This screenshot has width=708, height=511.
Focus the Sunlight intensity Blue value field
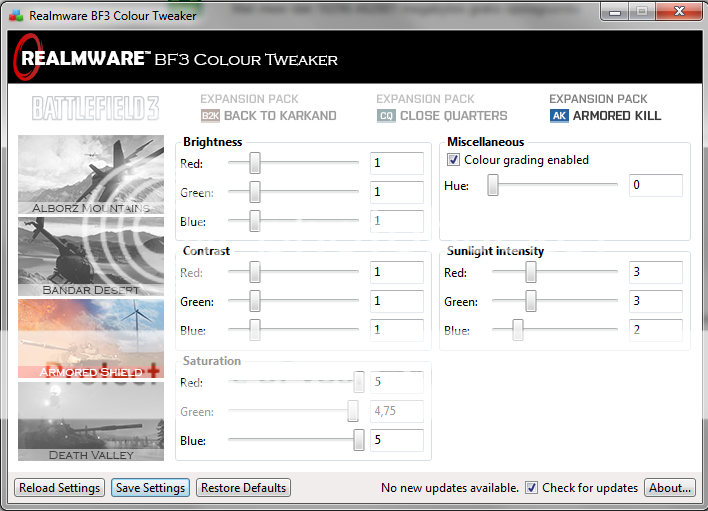click(656, 330)
